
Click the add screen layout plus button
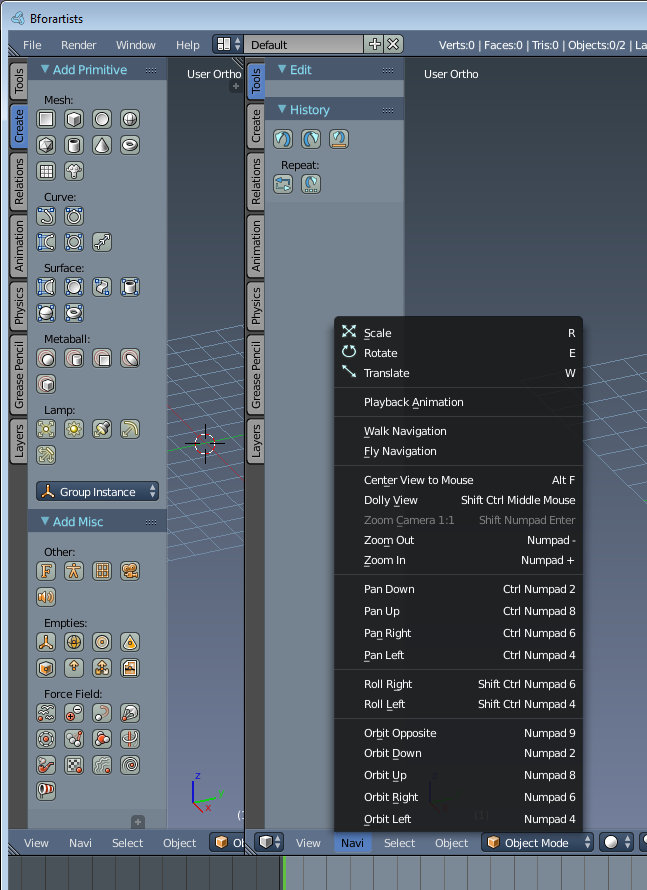[375, 44]
